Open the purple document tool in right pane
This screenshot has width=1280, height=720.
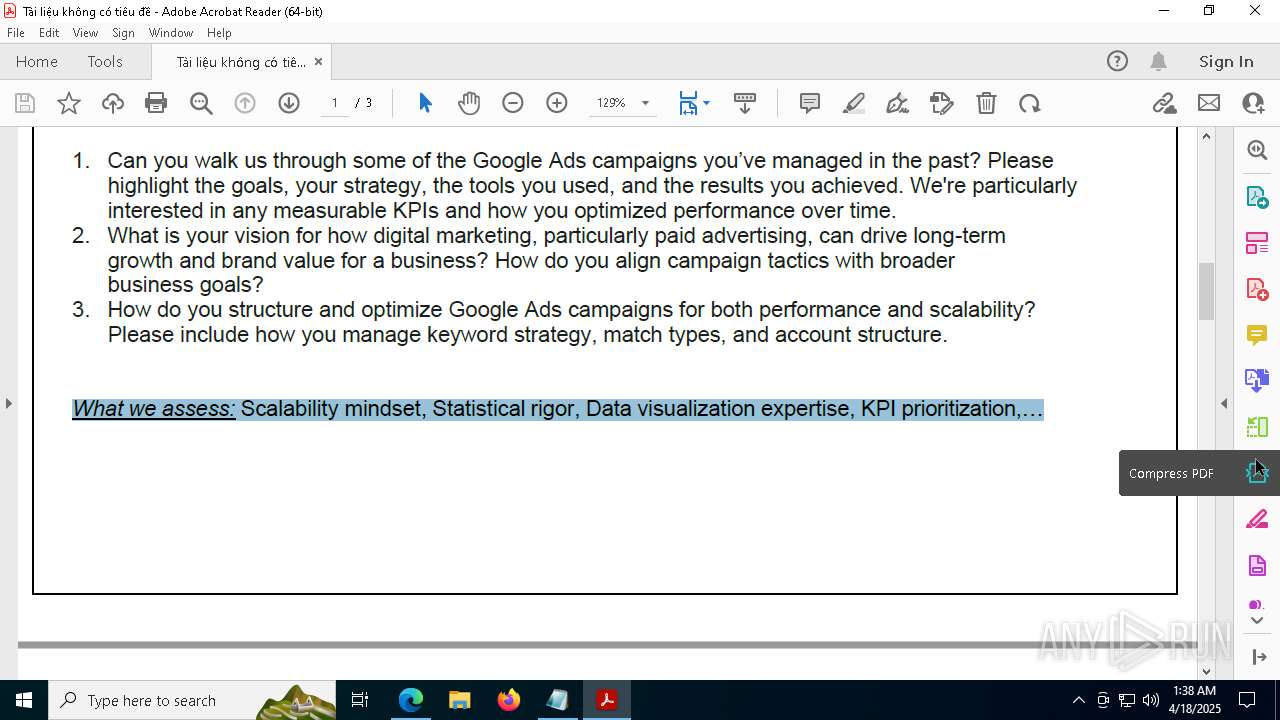pos(1257,566)
